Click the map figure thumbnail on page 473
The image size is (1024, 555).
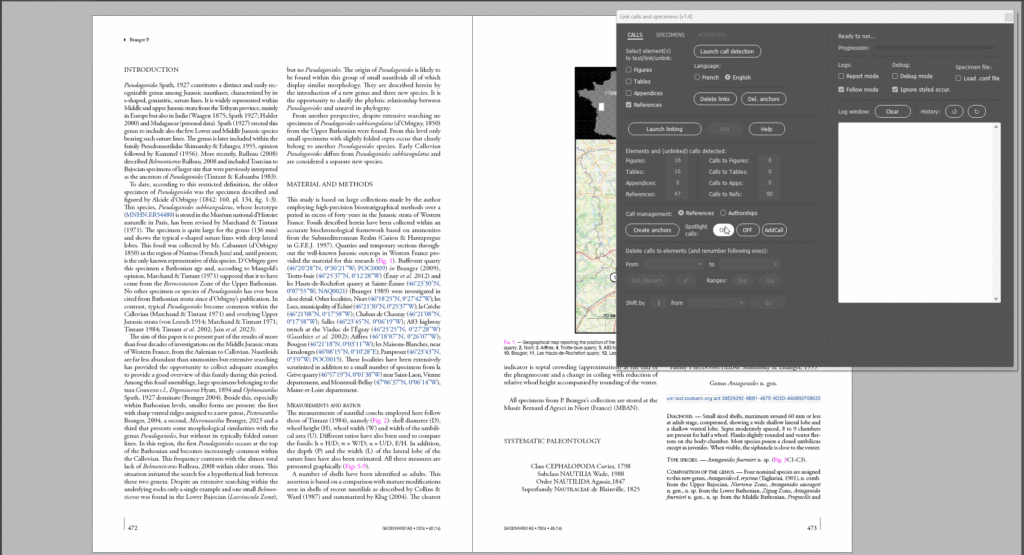pyautogui.click(x=595, y=200)
